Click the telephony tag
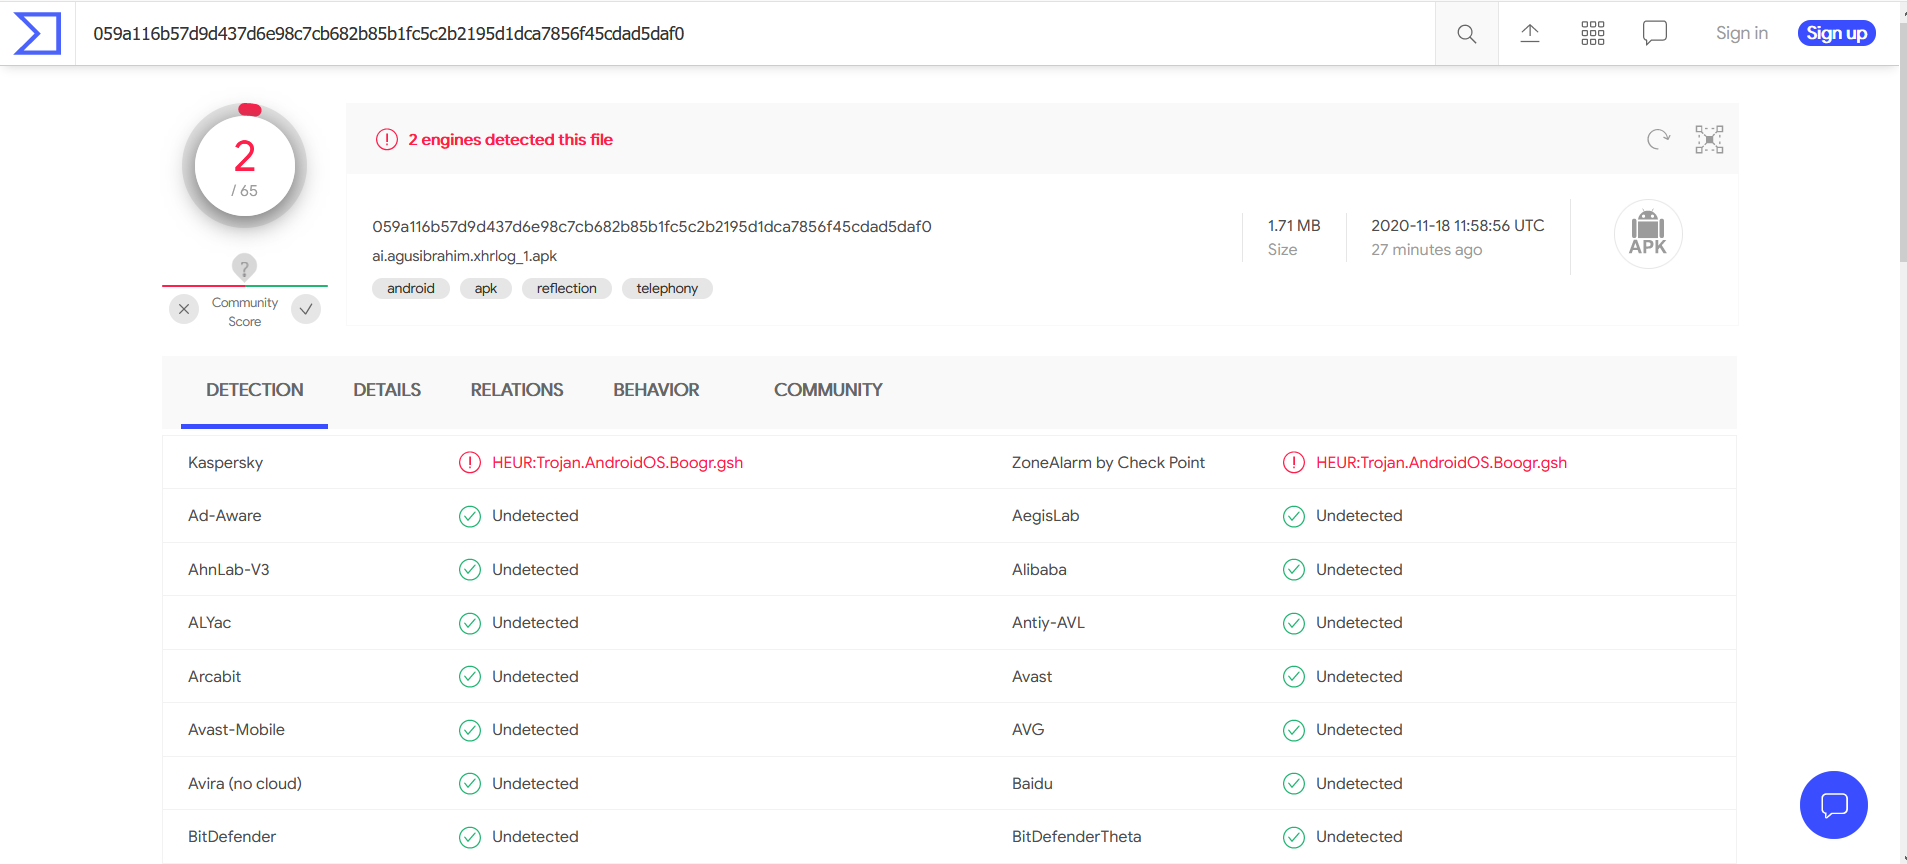1907x864 pixels. click(x=667, y=289)
